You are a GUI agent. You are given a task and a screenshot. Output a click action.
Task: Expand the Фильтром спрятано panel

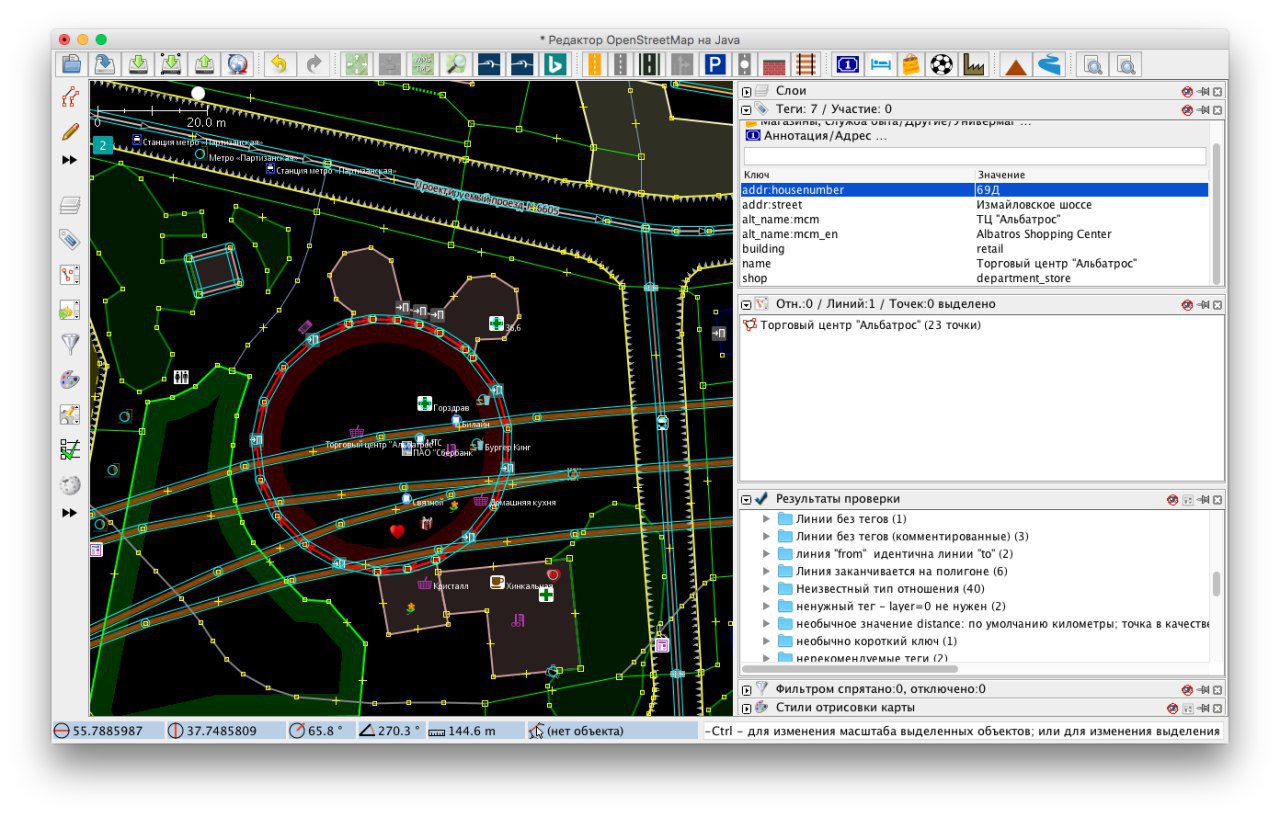coord(746,689)
